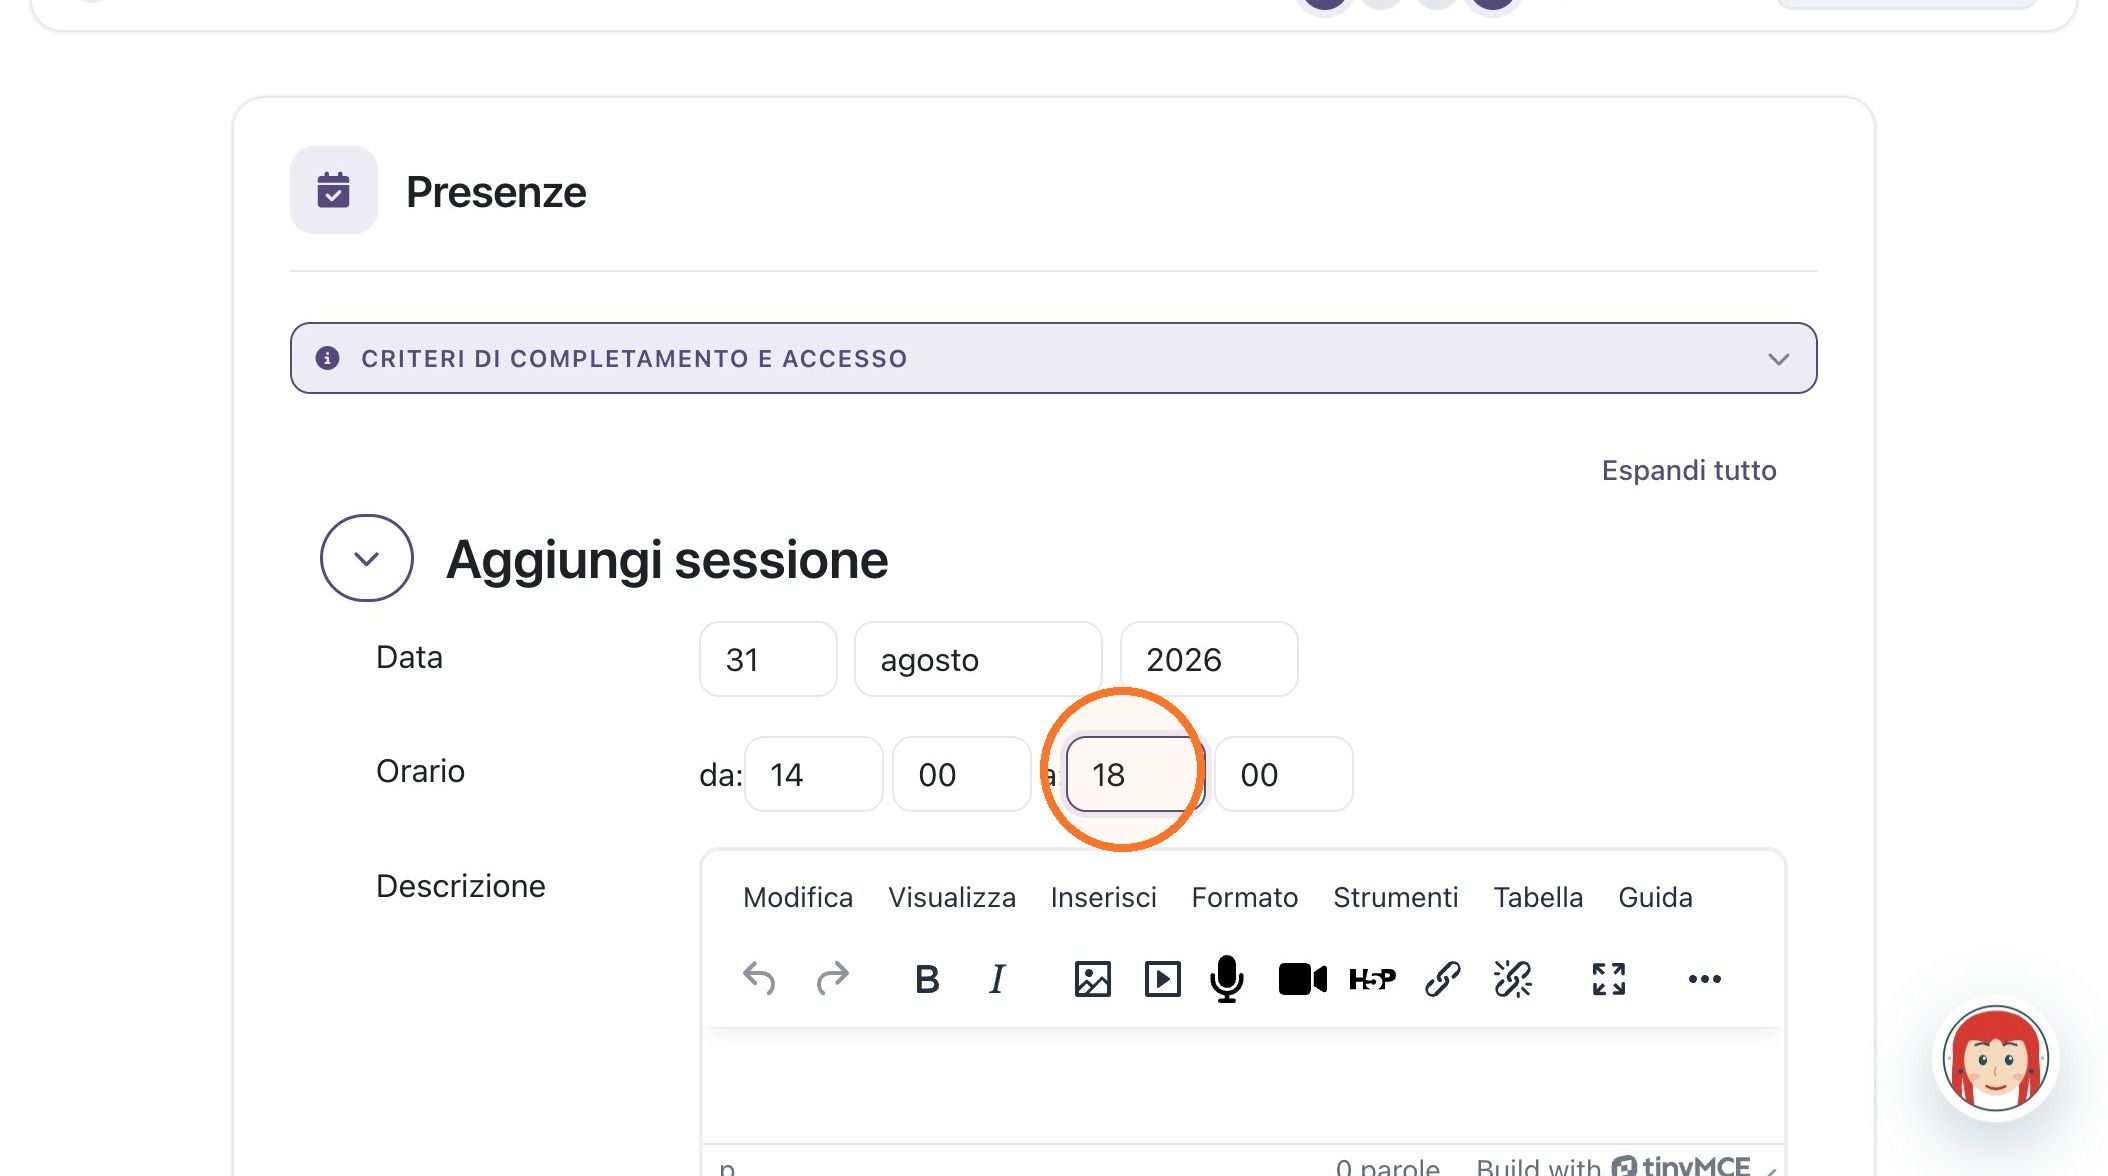Open the end hour dropdown showing 18
The height and width of the screenshot is (1176, 2108).
[x=1136, y=774]
